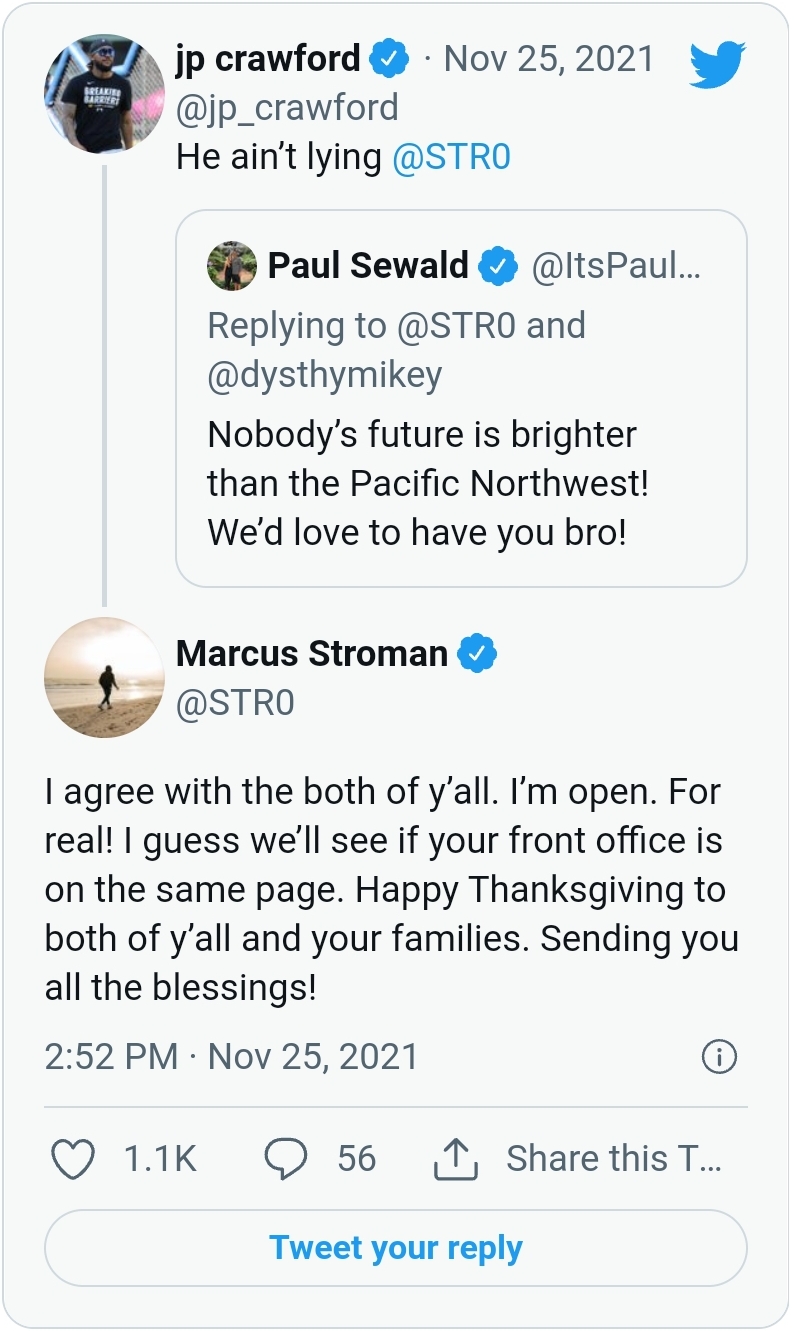
Task: Like the tweet with heart icon
Action: 72,1159
